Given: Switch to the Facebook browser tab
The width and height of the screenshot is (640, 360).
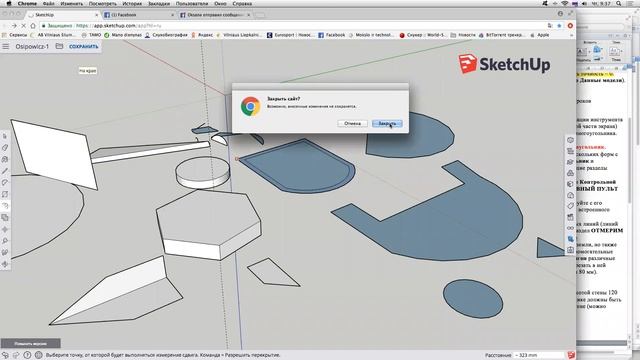Looking at the screenshot, I should 138,15.
